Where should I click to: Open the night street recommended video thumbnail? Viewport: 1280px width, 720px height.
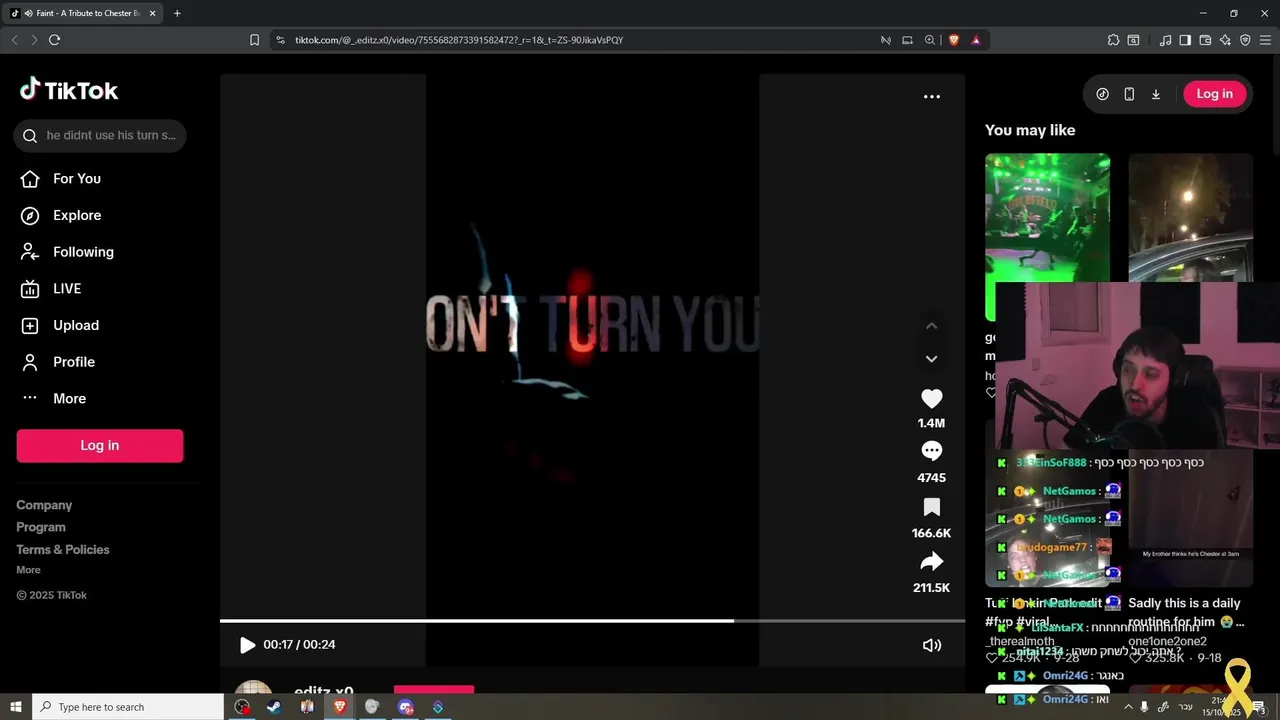[1190, 217]
